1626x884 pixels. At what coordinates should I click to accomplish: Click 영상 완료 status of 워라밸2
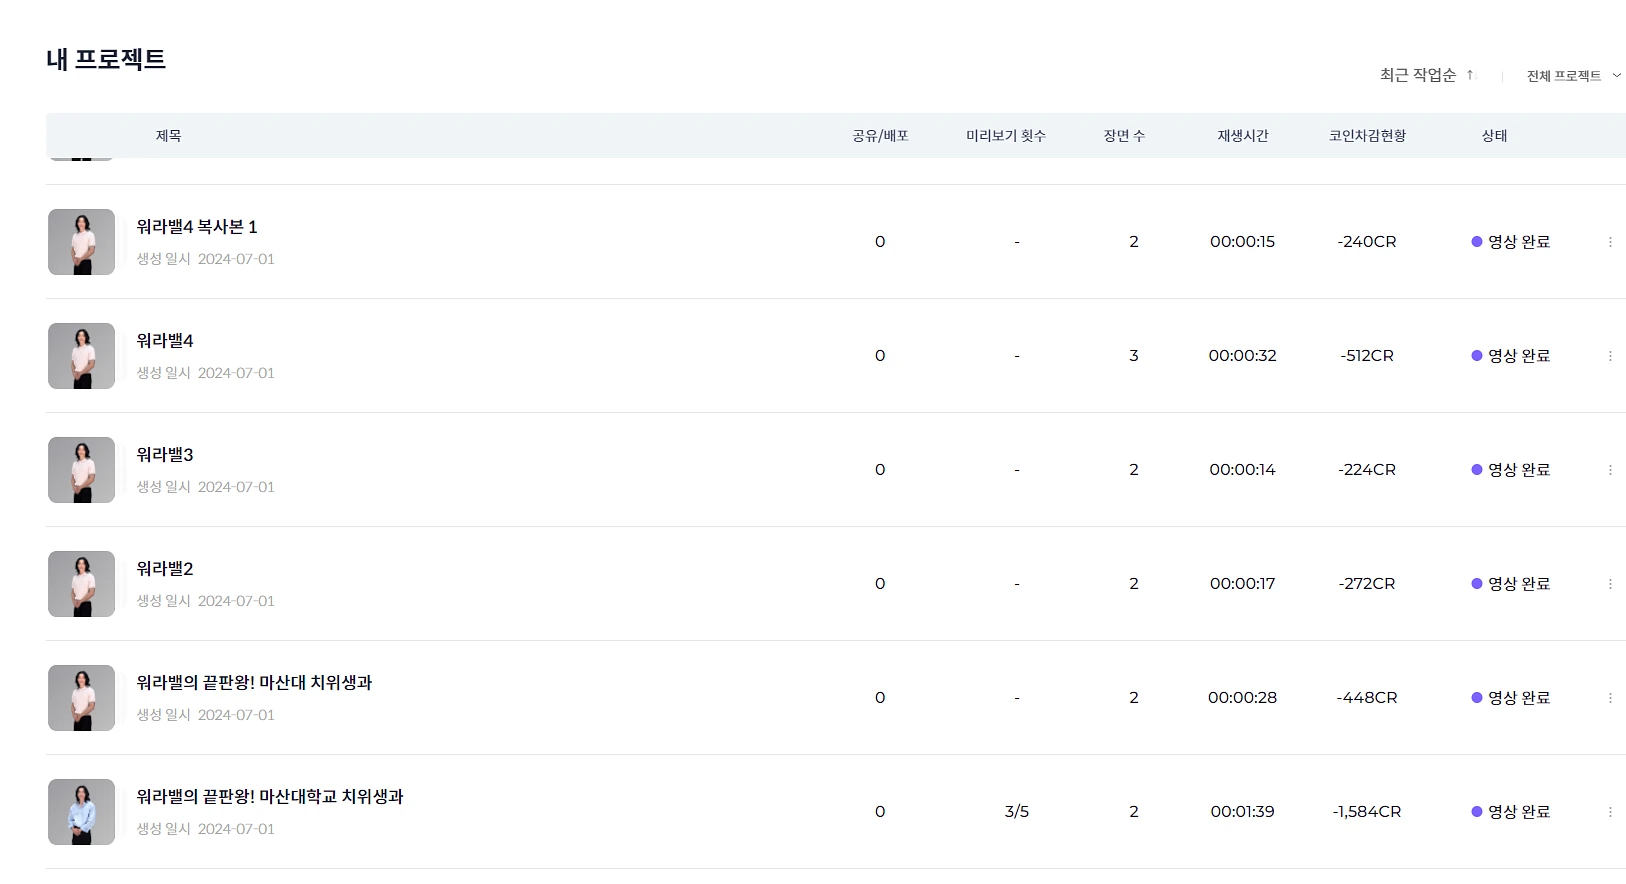1511,584
